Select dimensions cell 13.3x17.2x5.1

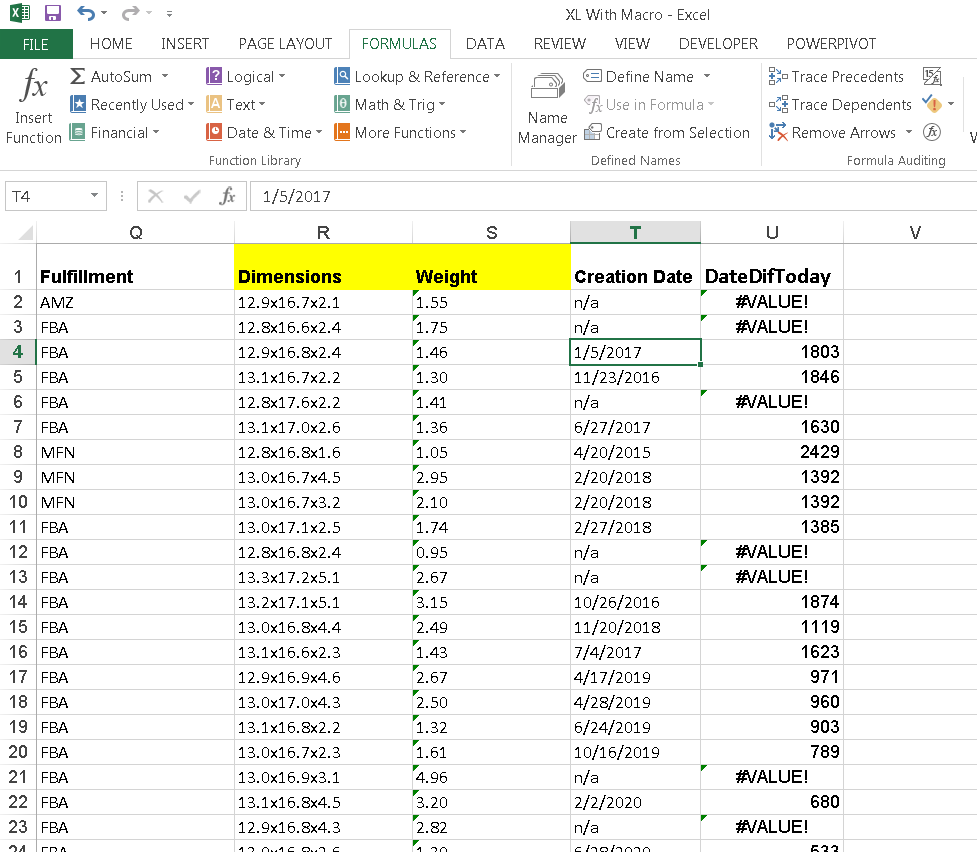coord(323,577)
